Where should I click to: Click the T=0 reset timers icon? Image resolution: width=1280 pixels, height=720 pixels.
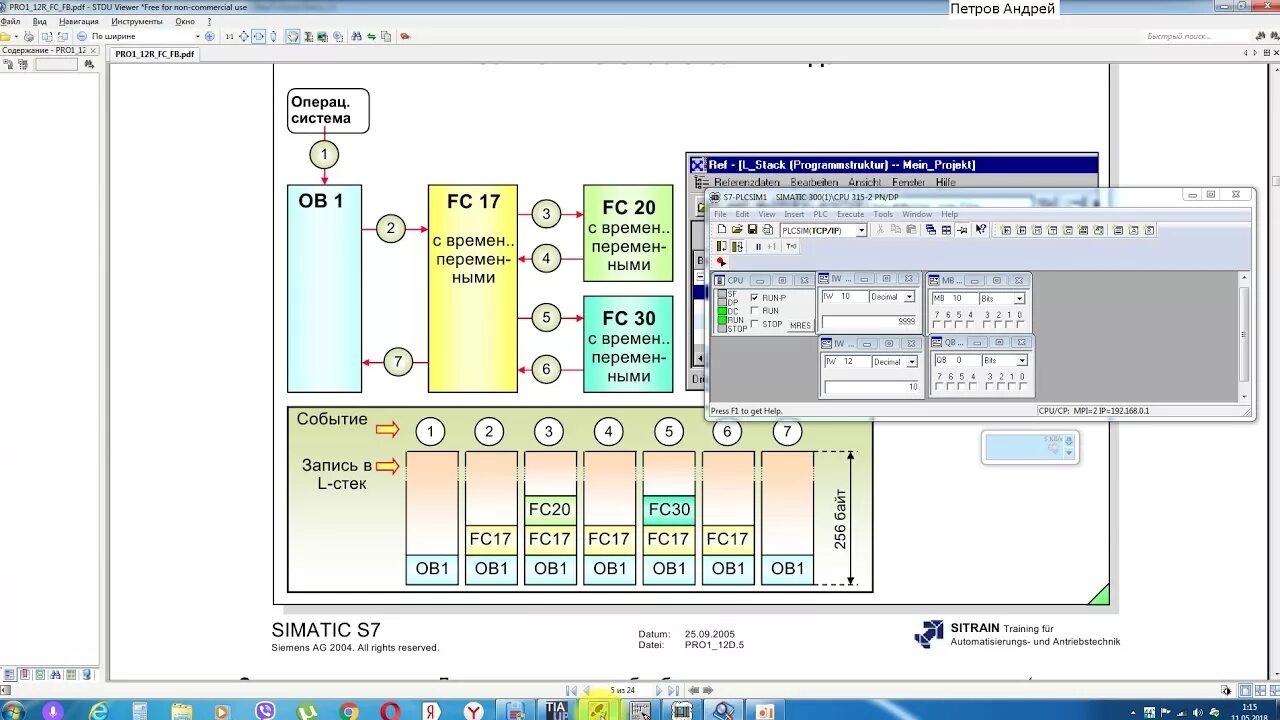pos(791,246)
